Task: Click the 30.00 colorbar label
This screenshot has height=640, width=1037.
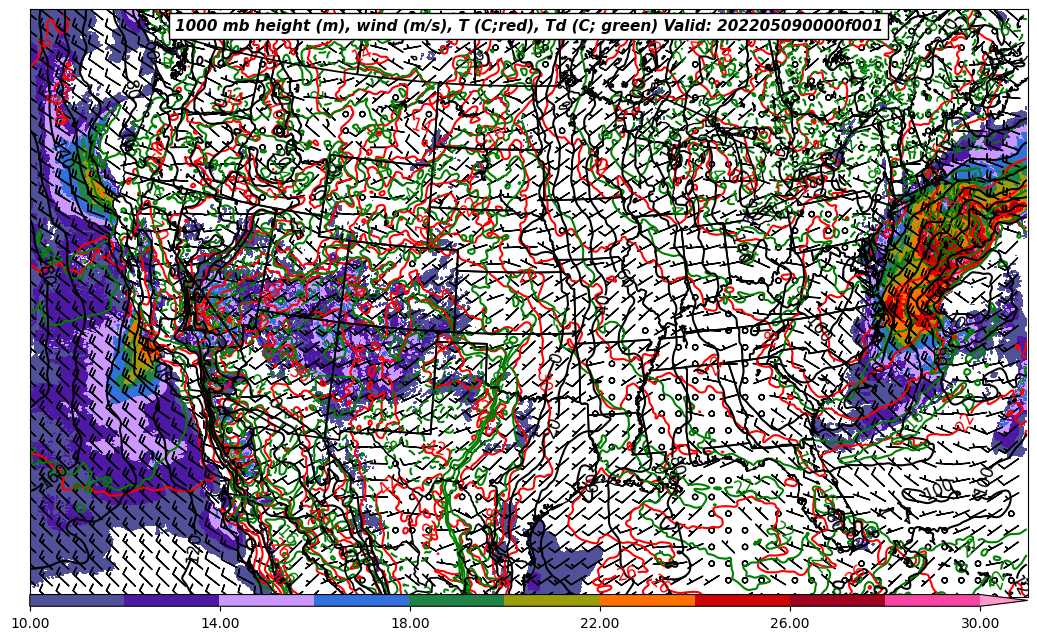Action: tap(979, 623)
